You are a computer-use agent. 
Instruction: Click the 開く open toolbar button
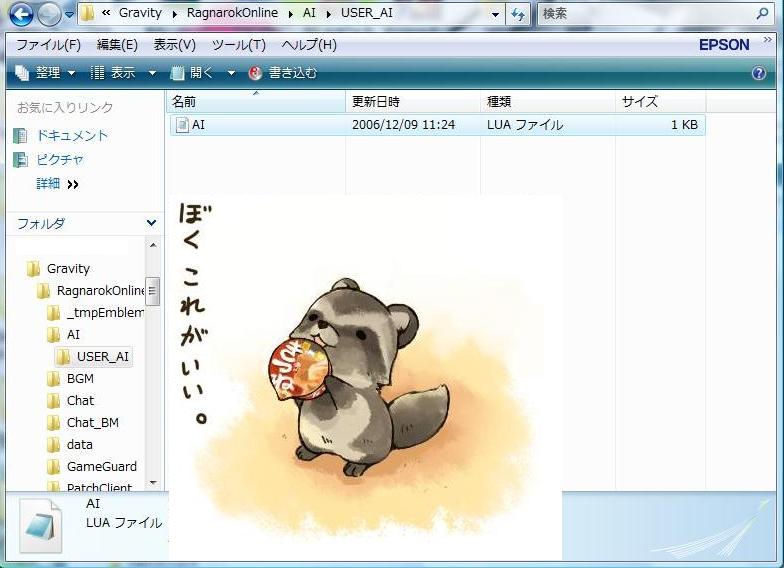coord(193,73)
